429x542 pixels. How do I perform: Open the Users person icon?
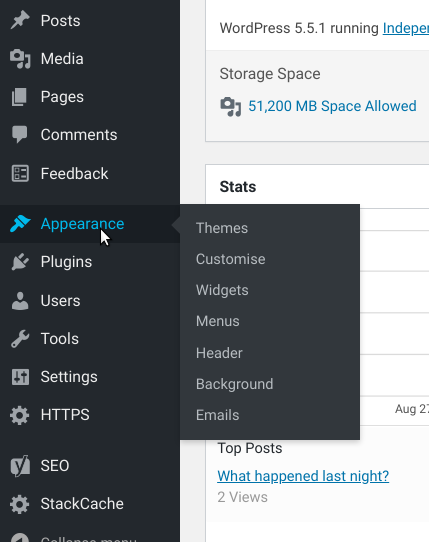pyautogui.click(x=20, y=301)
